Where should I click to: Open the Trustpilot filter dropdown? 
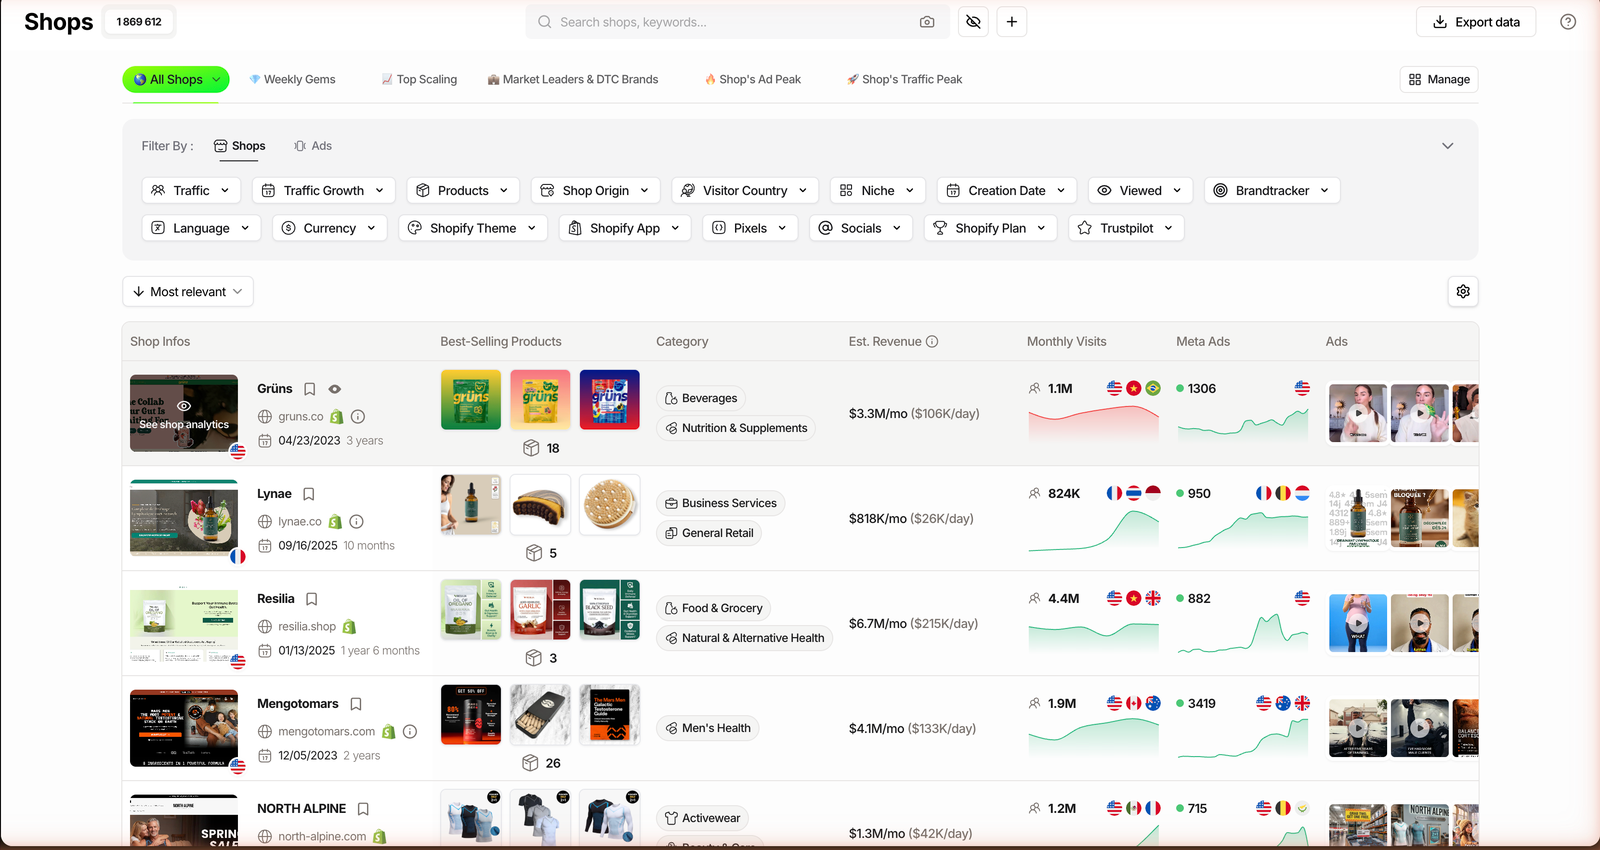[x=1127, y=228]
